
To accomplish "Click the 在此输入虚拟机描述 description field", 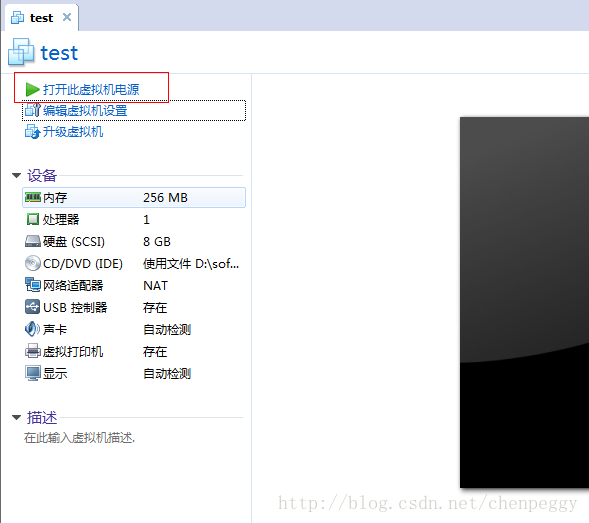I will tap(79, 438).
